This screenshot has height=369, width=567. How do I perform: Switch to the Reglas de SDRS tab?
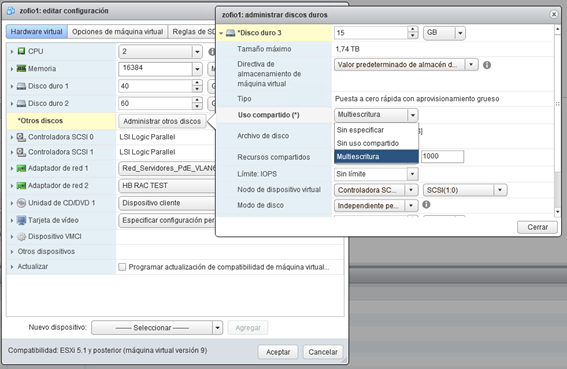[x=193, y=32]
